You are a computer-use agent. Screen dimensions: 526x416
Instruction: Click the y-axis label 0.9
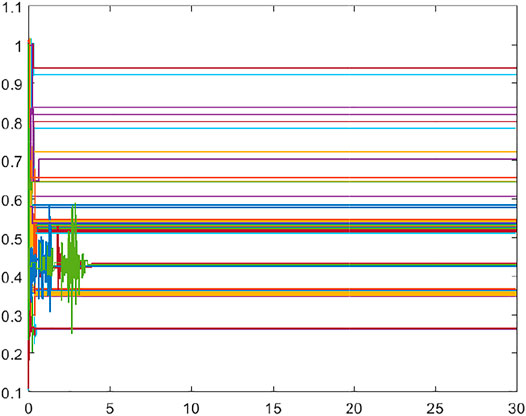(11, 85)
